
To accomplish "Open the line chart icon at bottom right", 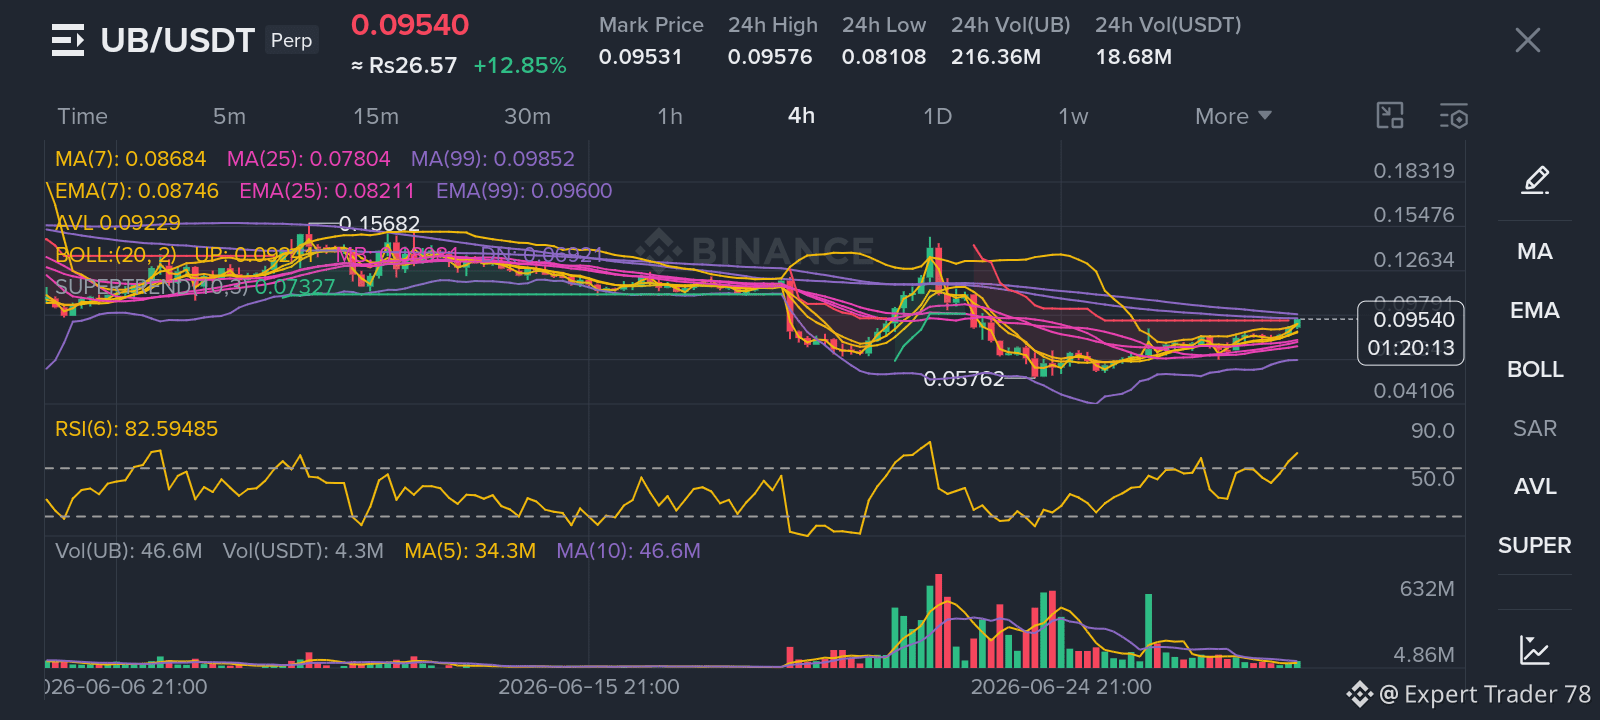I will click(x=1535, y=650).
